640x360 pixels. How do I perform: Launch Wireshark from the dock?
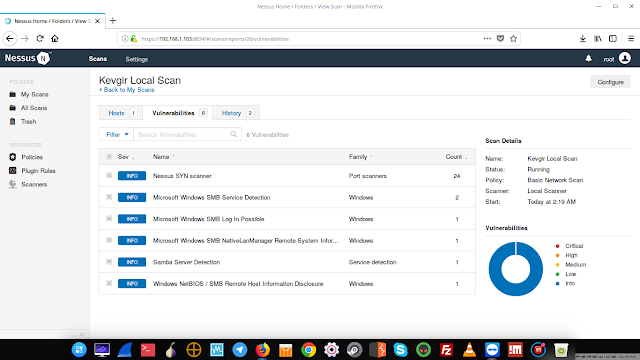[x=124, y=350]
